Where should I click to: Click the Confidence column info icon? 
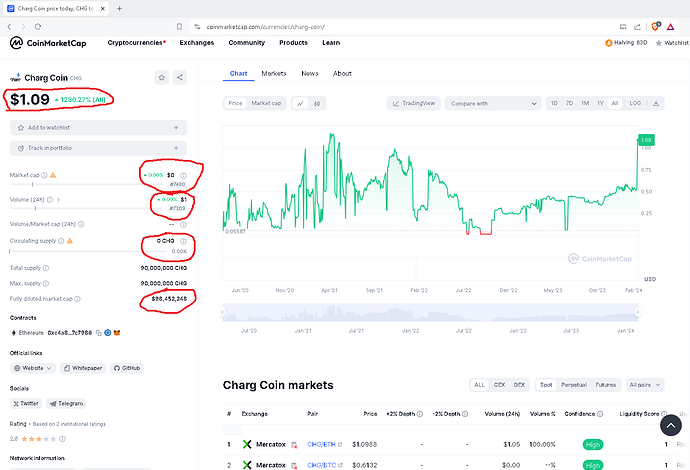(x=600, y=414)
